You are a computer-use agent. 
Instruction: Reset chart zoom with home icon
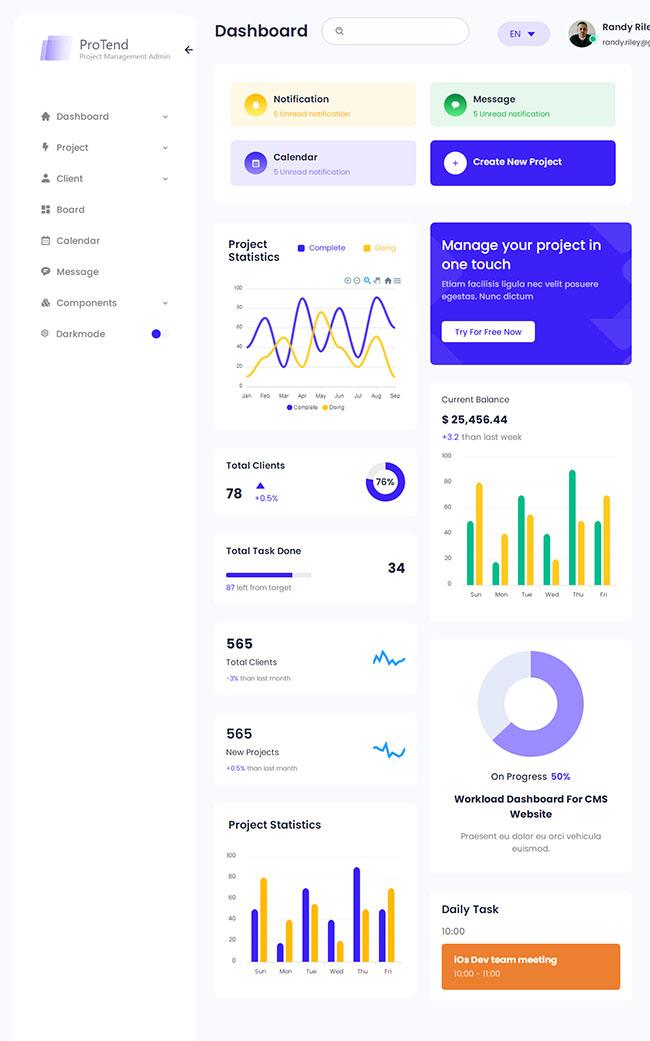pos(388,281)
